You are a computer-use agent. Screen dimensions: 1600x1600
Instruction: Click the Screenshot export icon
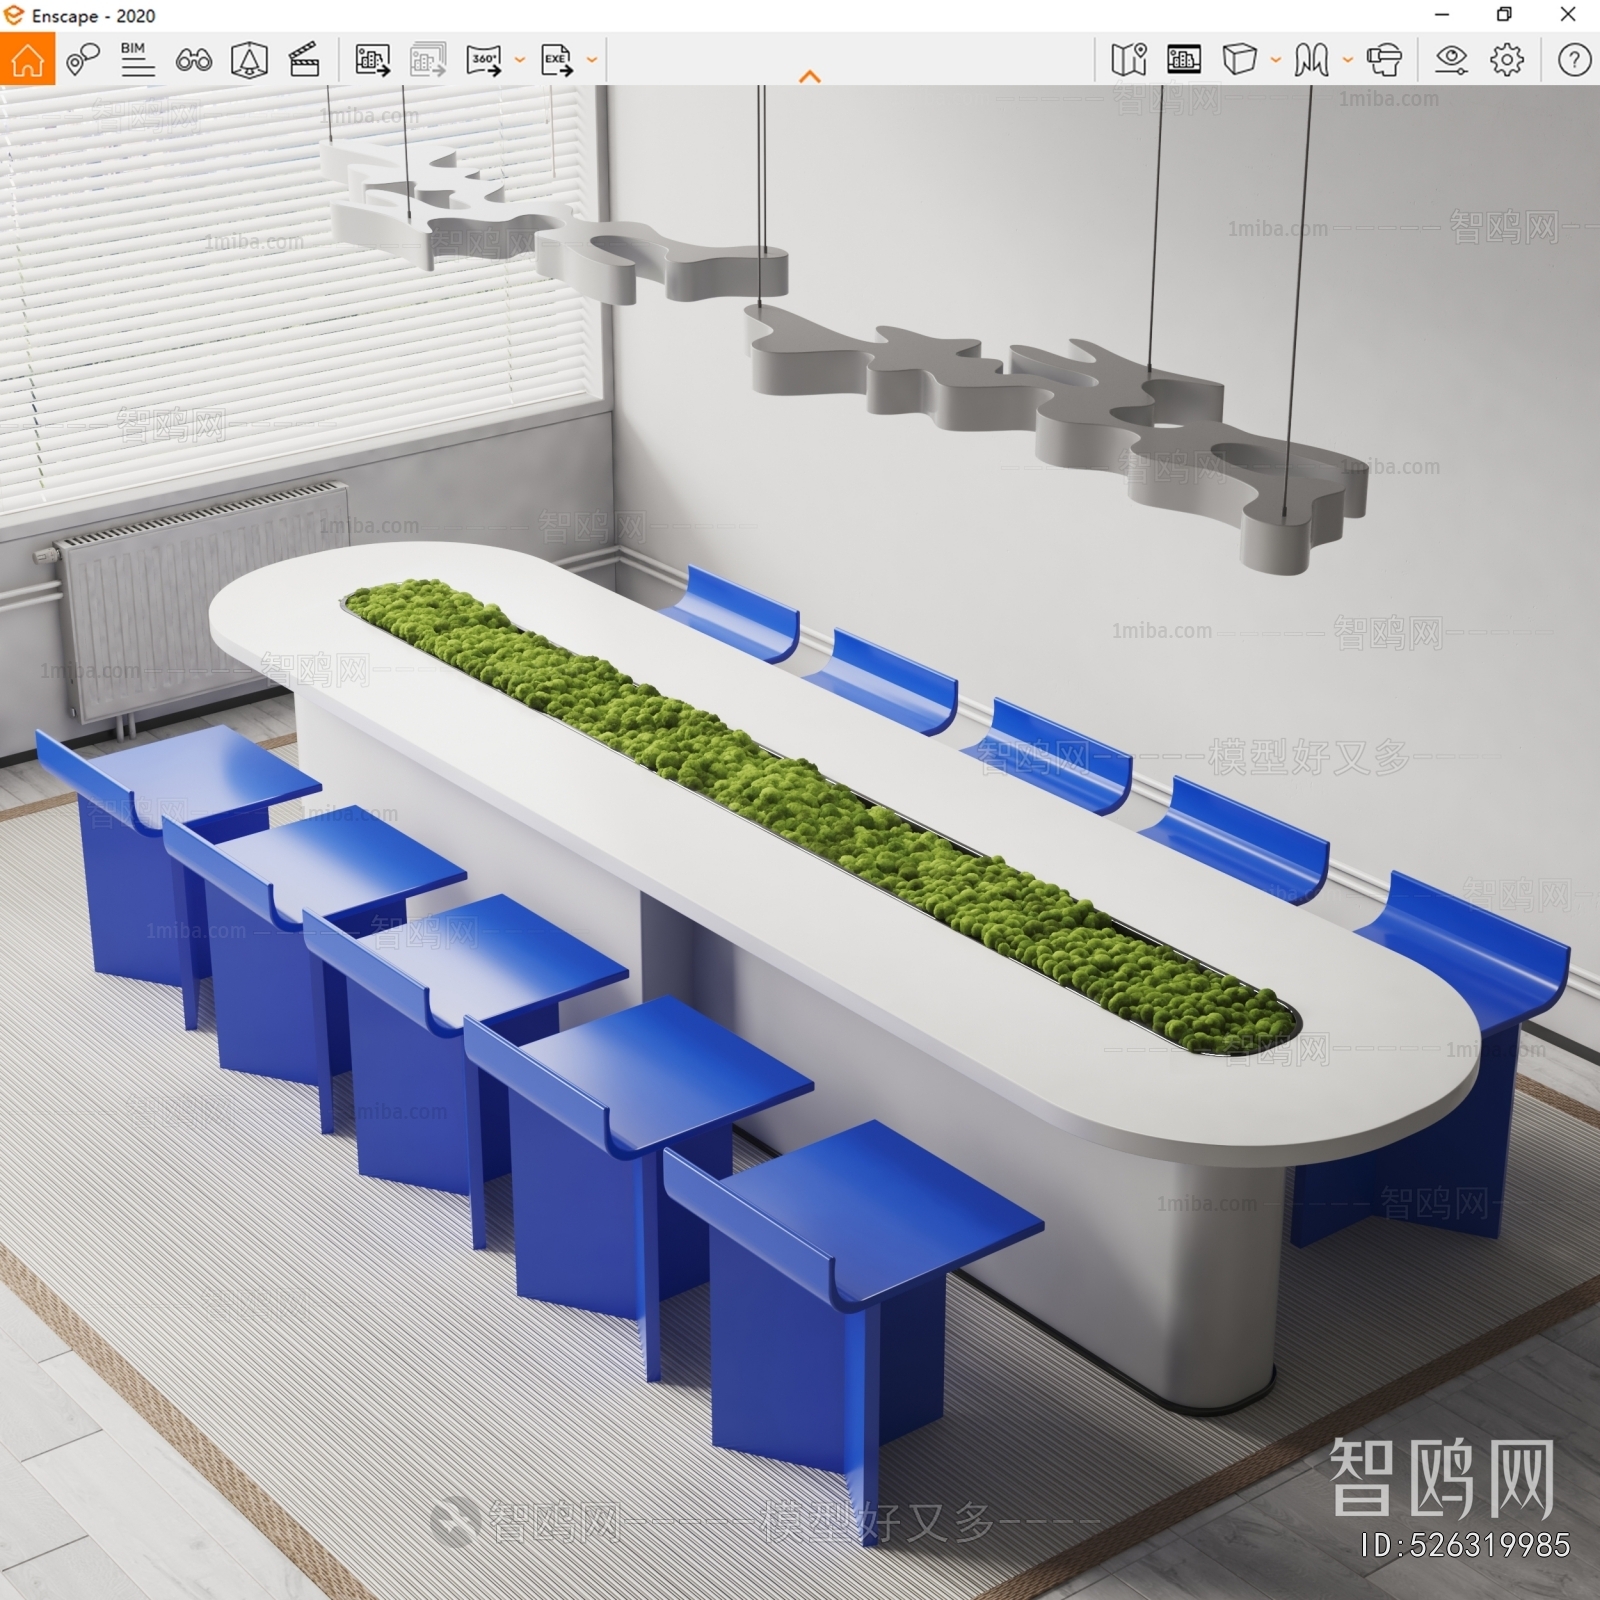(x=372, y=60)
